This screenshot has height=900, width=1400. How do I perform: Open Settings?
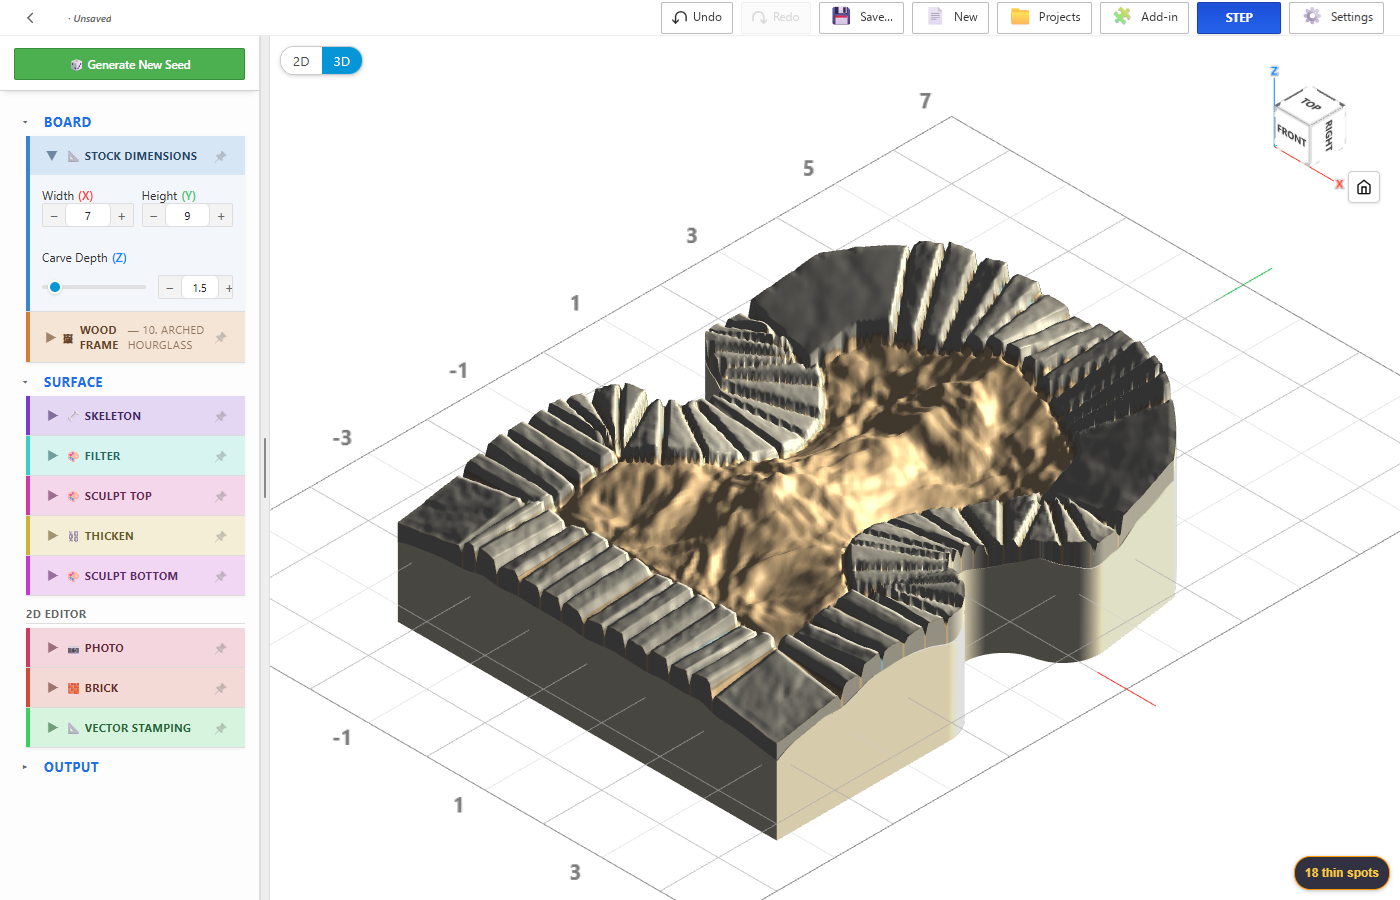point(1337,18)
